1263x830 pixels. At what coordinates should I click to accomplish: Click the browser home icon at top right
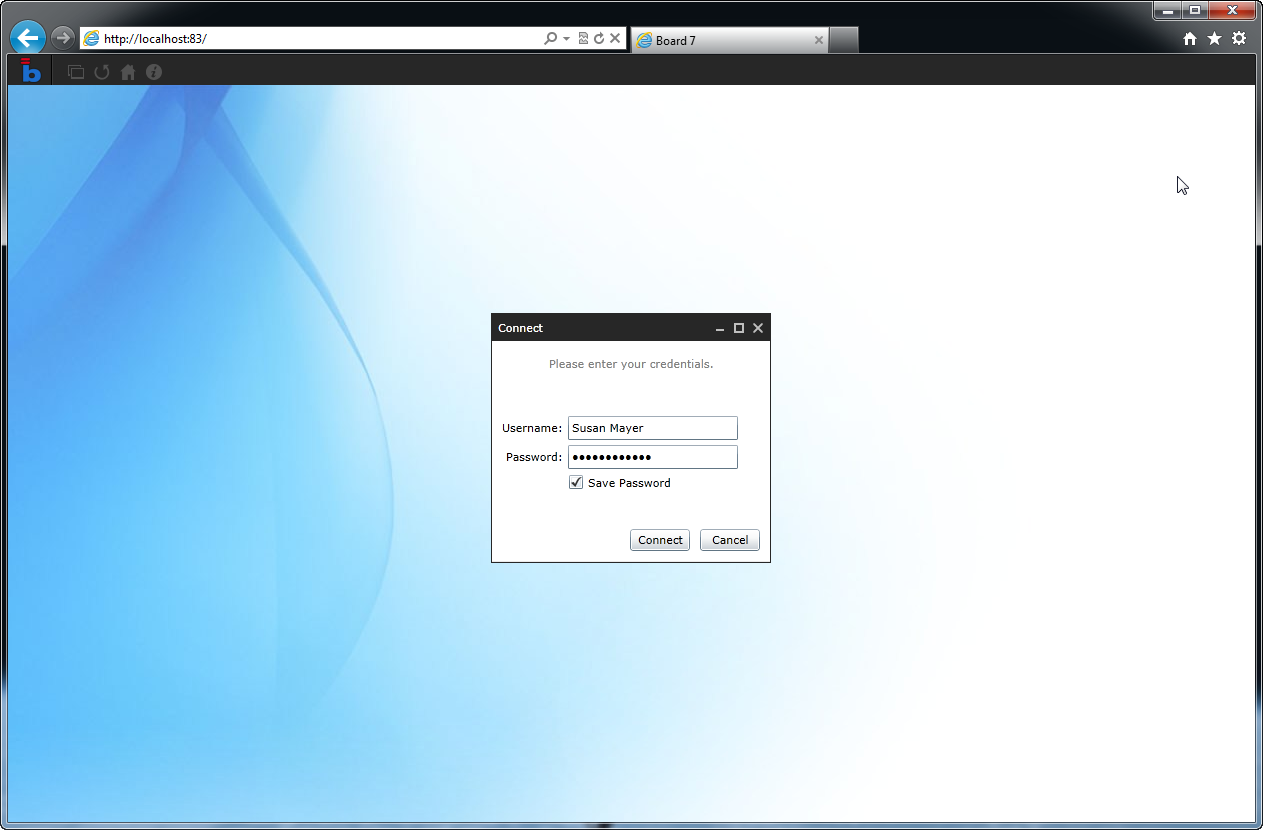click(1190, 39)
